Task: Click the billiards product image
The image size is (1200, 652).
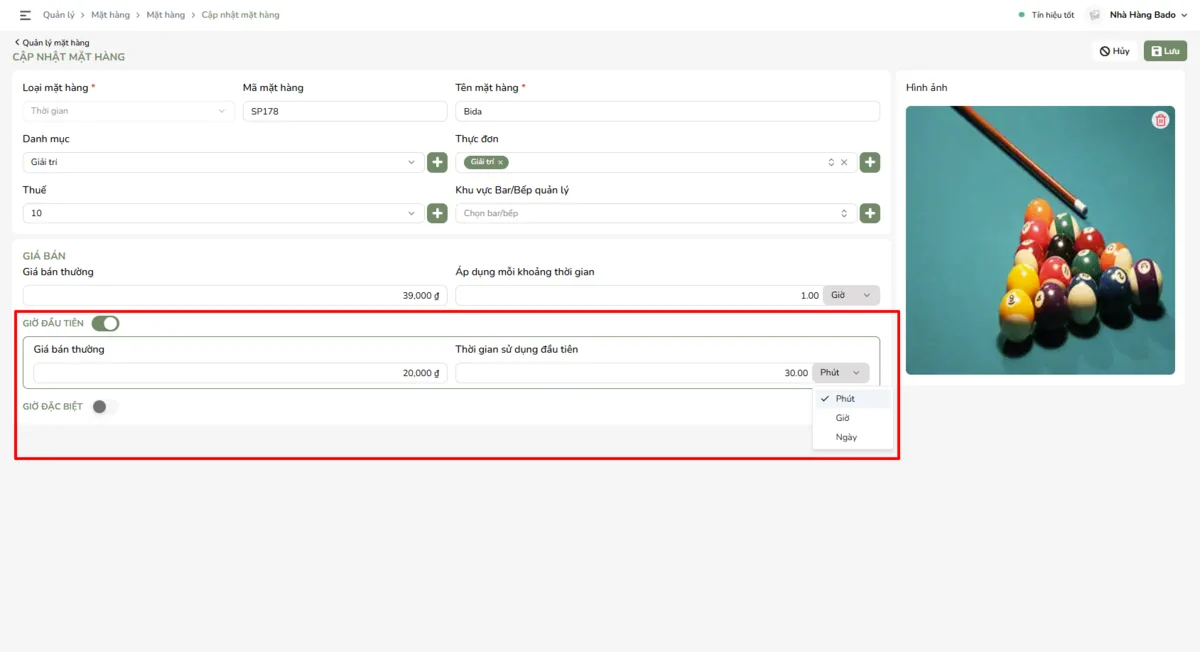Action: (x=1040, y=240)
